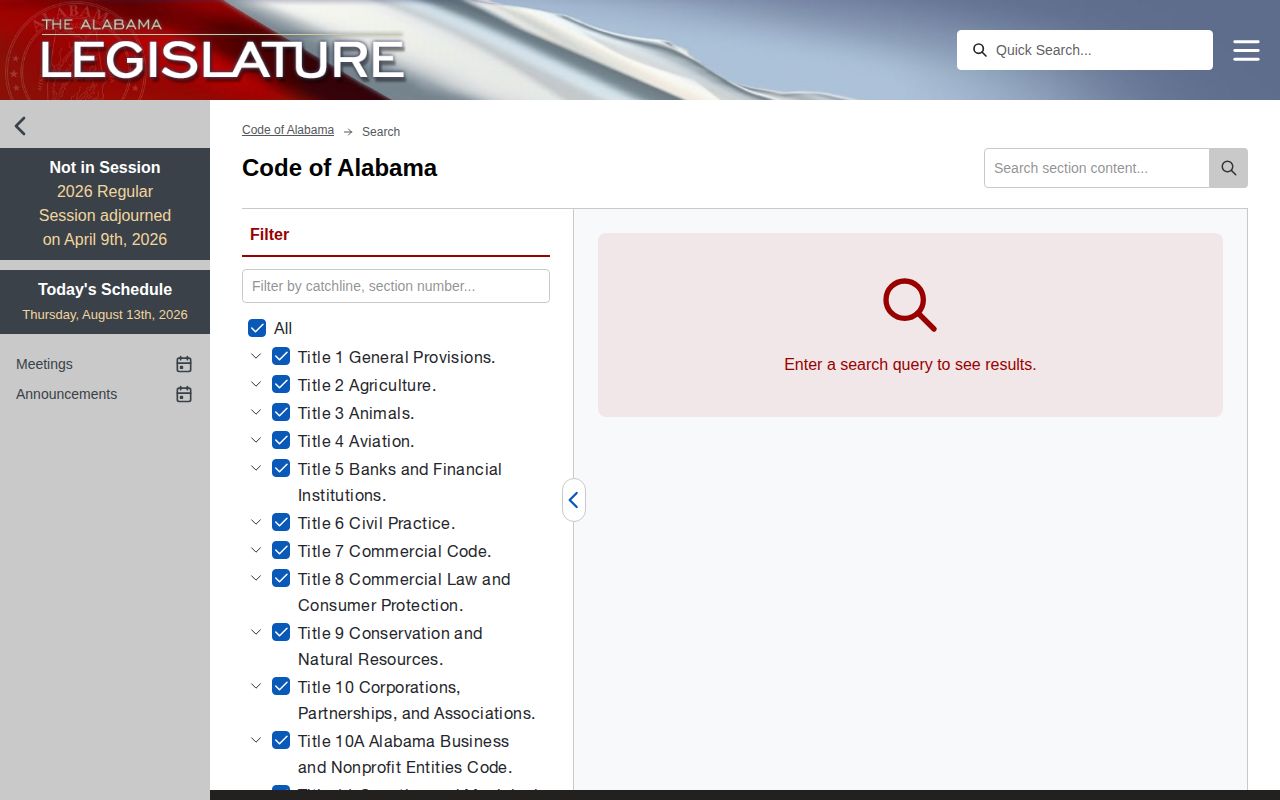Collapse the left sidebar with back chevron
The width and height of the screenshot is (1280, 800).
coord(20,125)
